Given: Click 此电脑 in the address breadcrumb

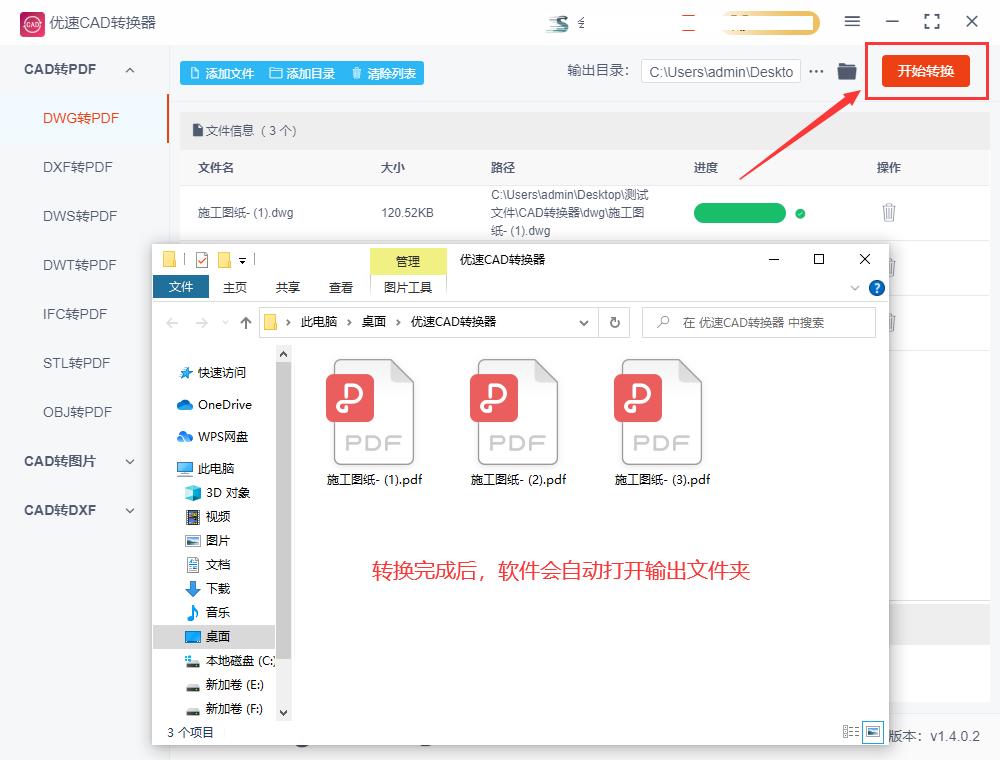Looking at the screenshot, I should (x=319, y=322).
